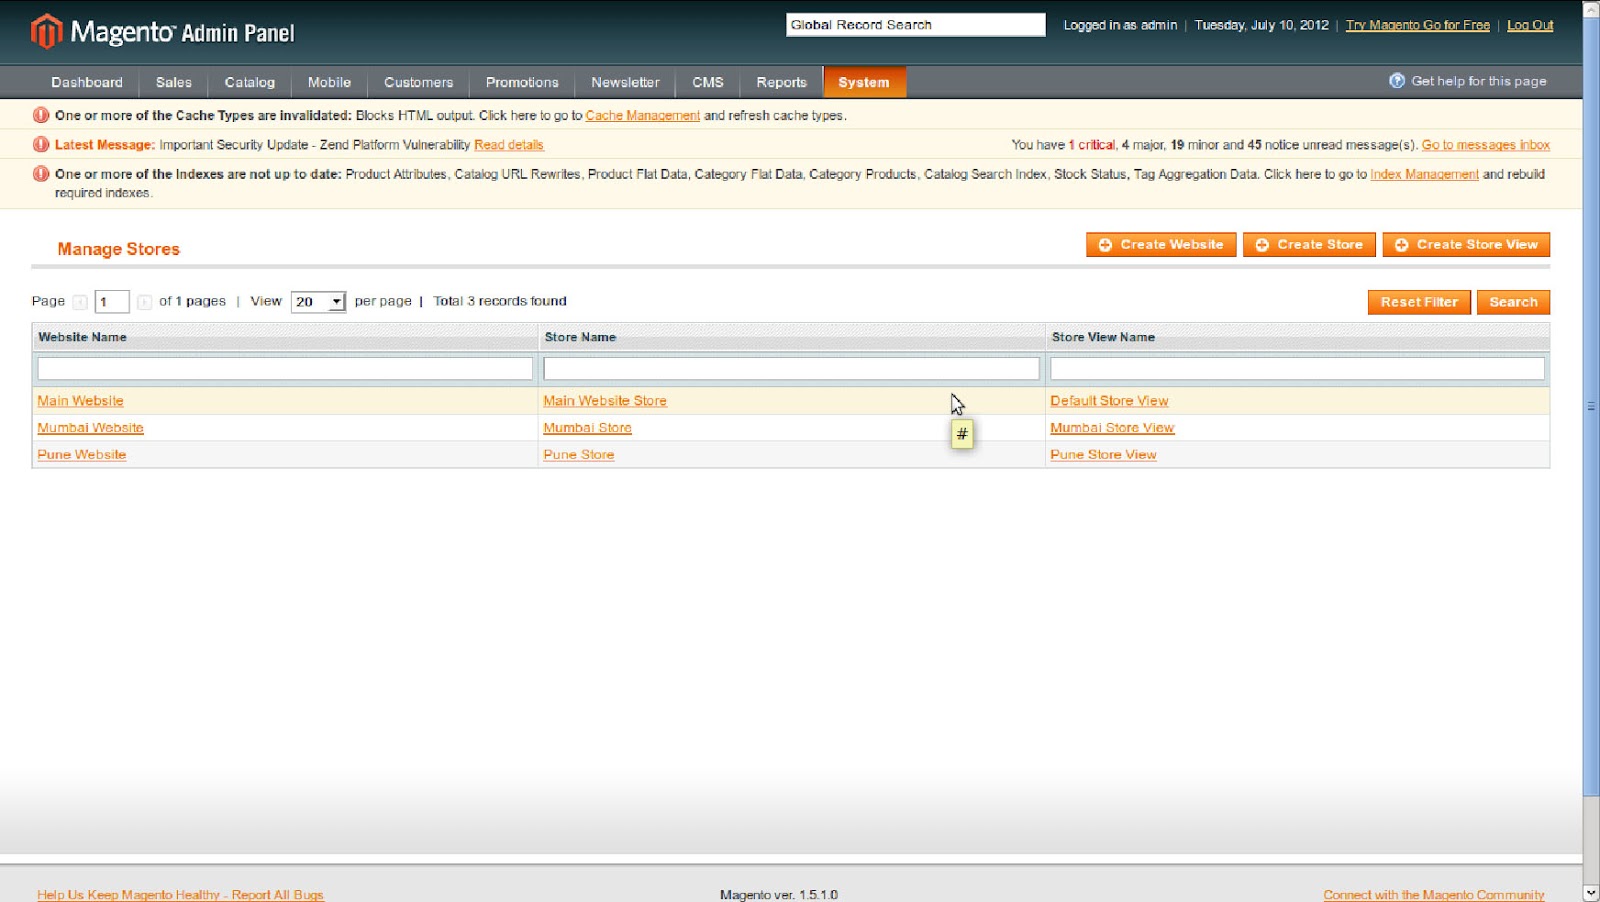1600x902 pixels.
Task: Click the Latest Message warning icon
Action: tap(41, 144)
